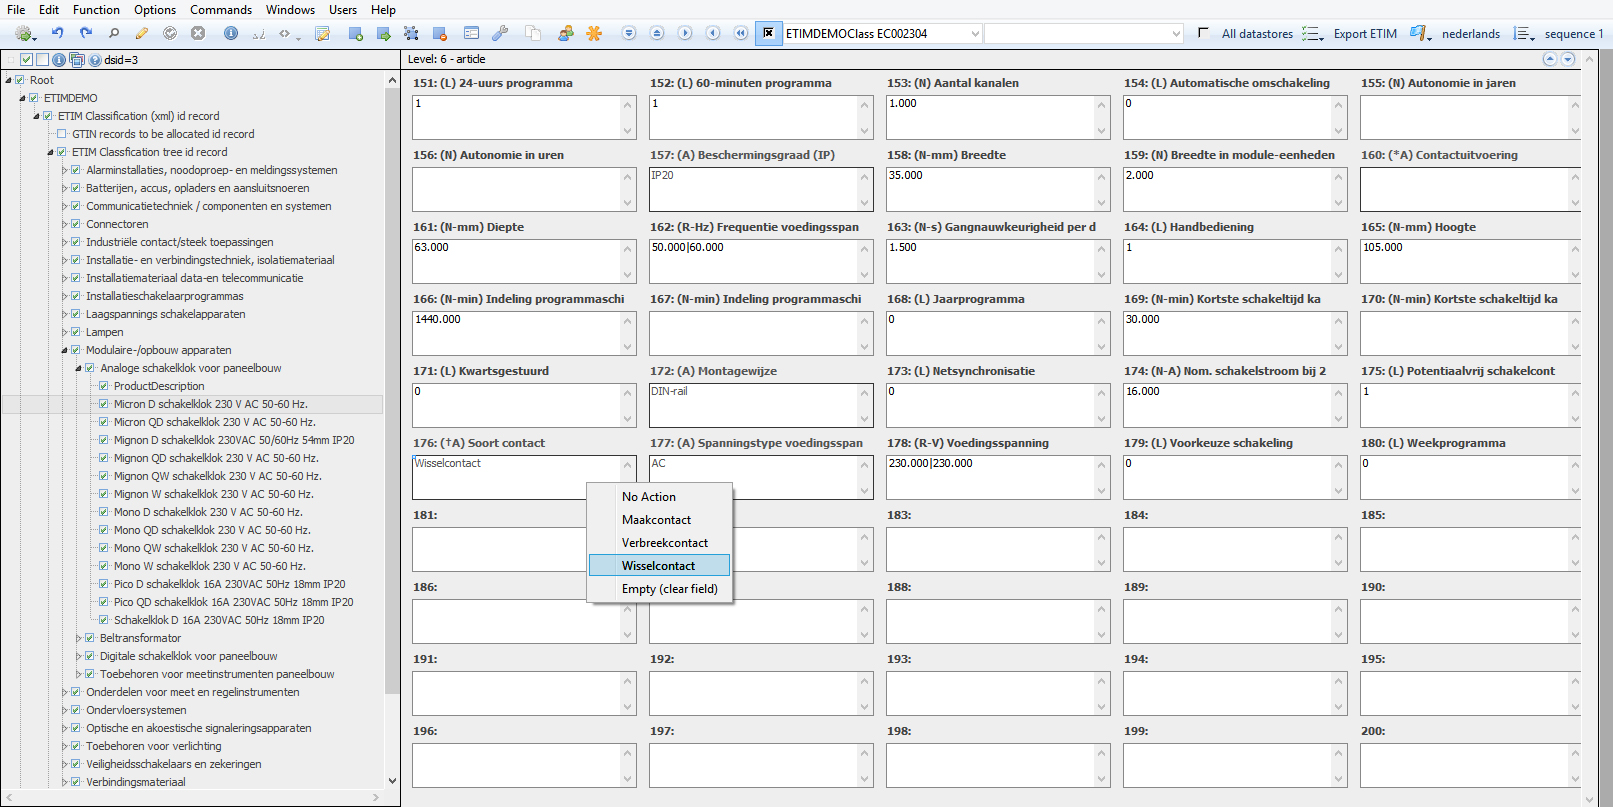Click the Export ETIM button
This screenshot has width=1613, height=807.
point(1364,34)
